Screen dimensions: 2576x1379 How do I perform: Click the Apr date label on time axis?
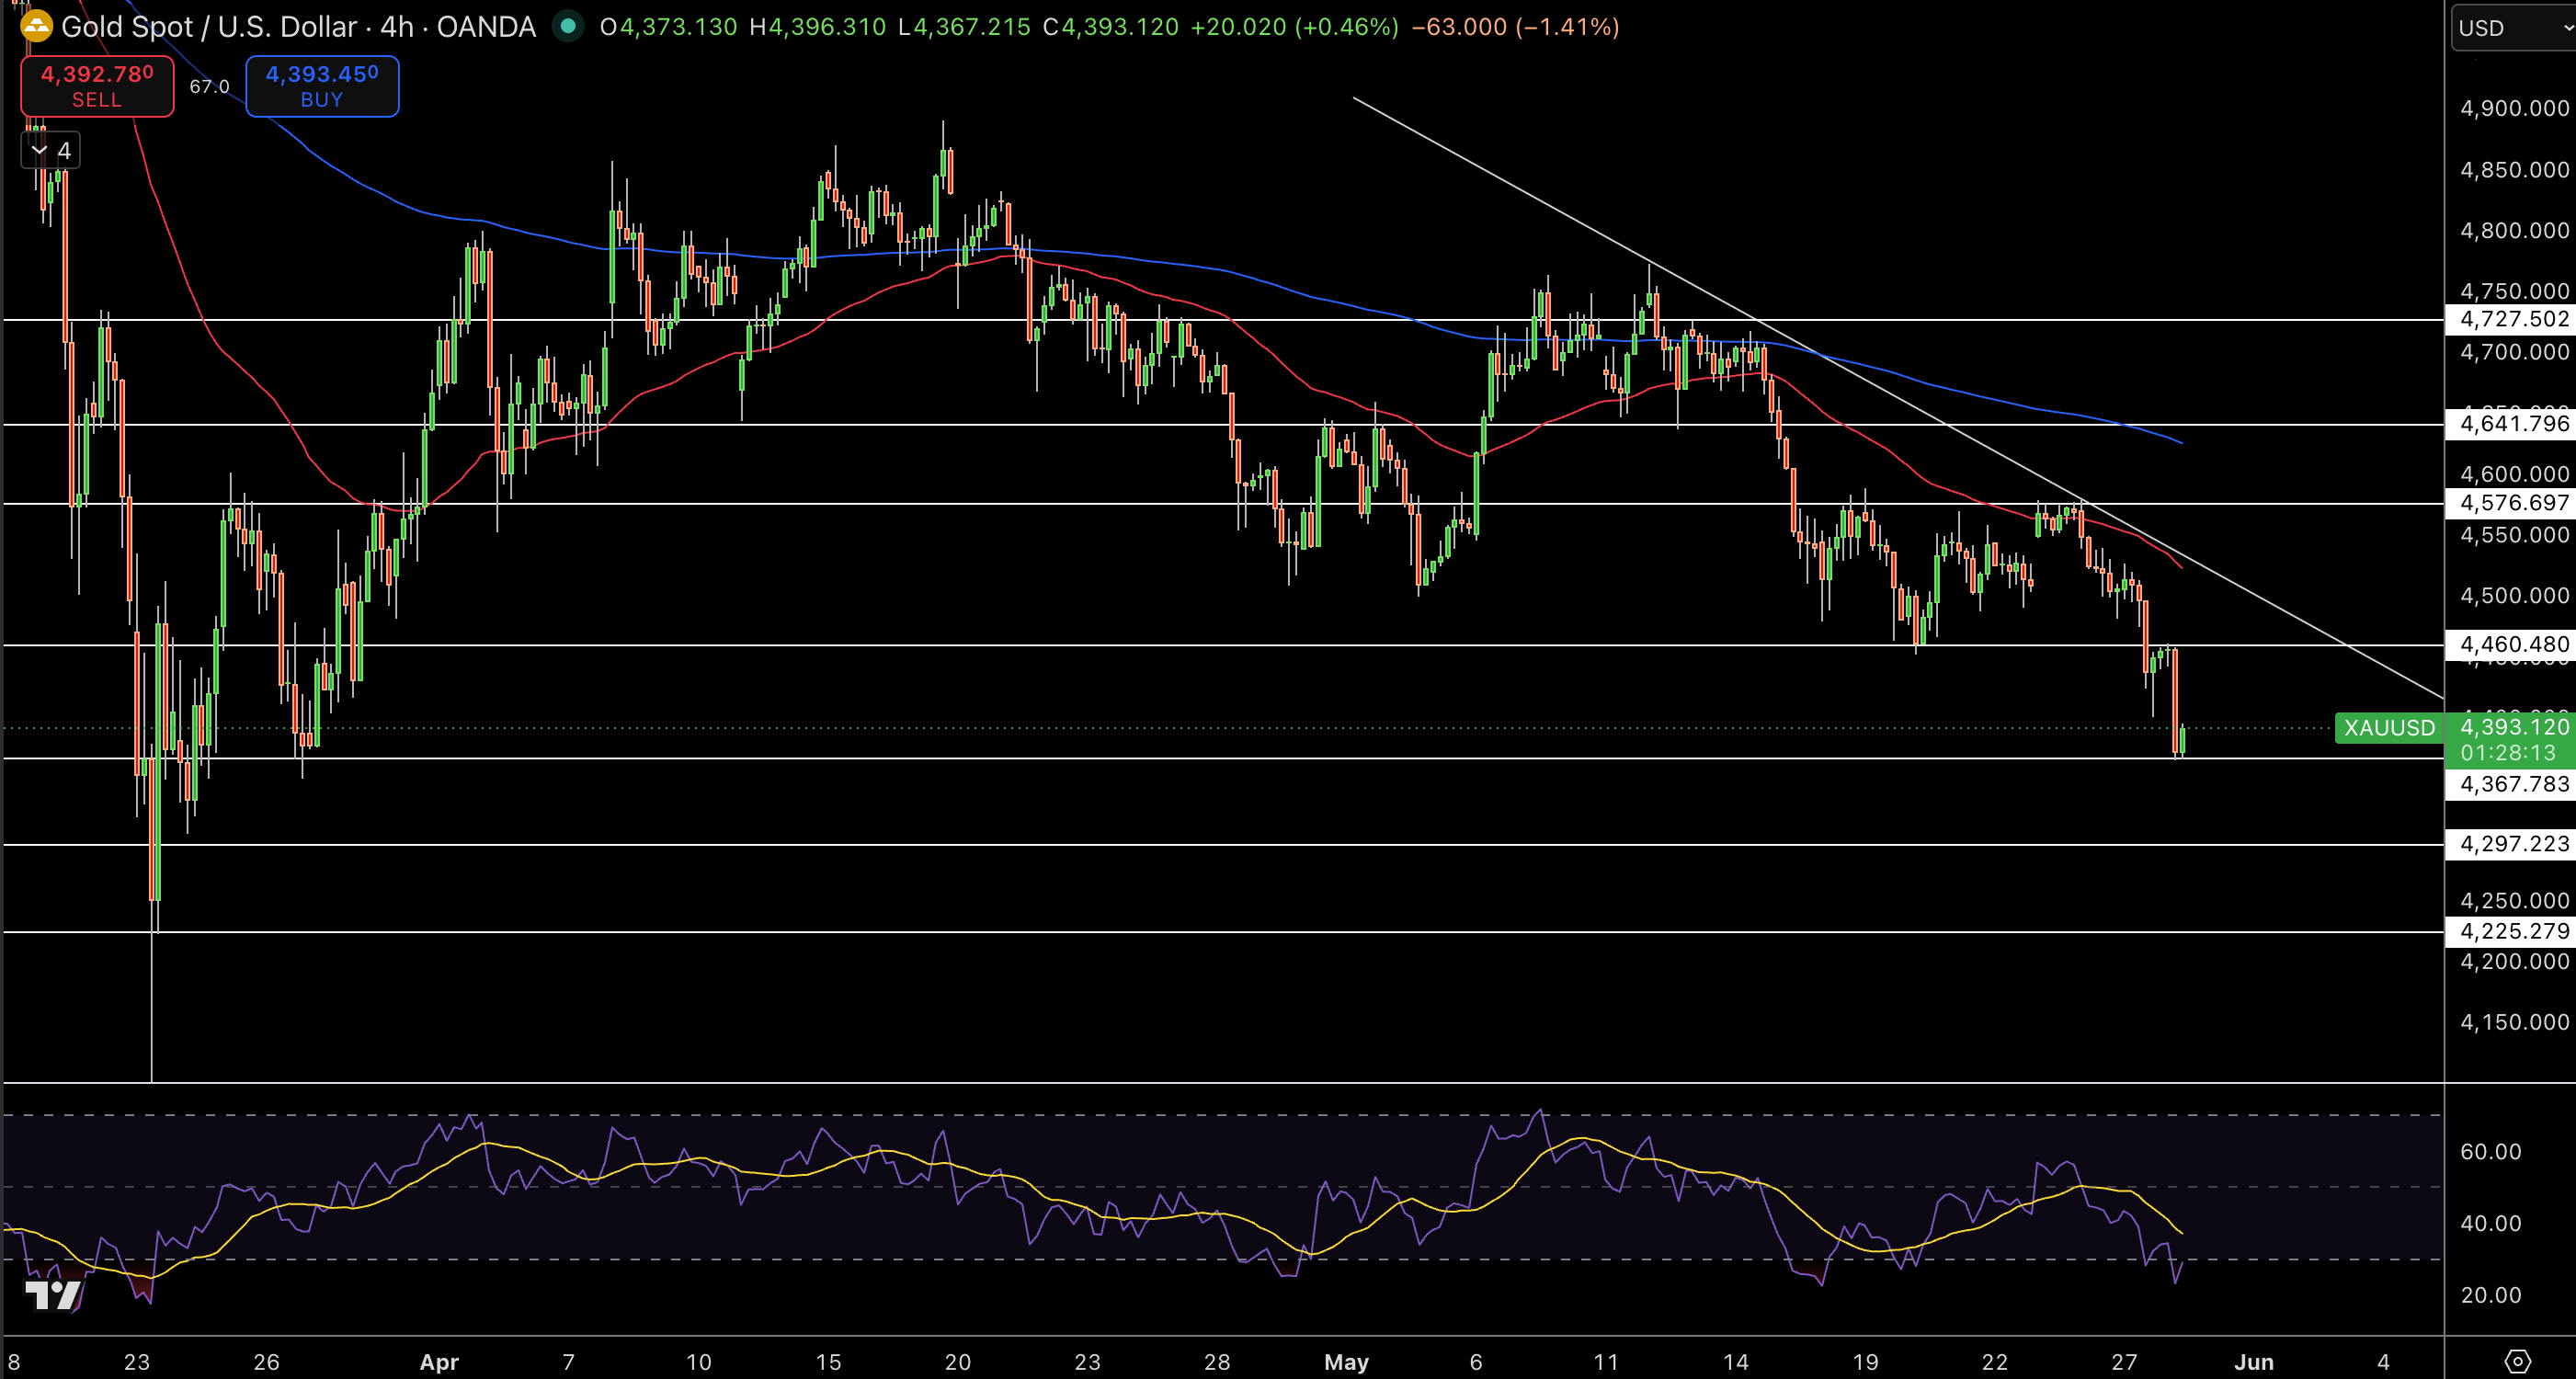coord(439,1362)
